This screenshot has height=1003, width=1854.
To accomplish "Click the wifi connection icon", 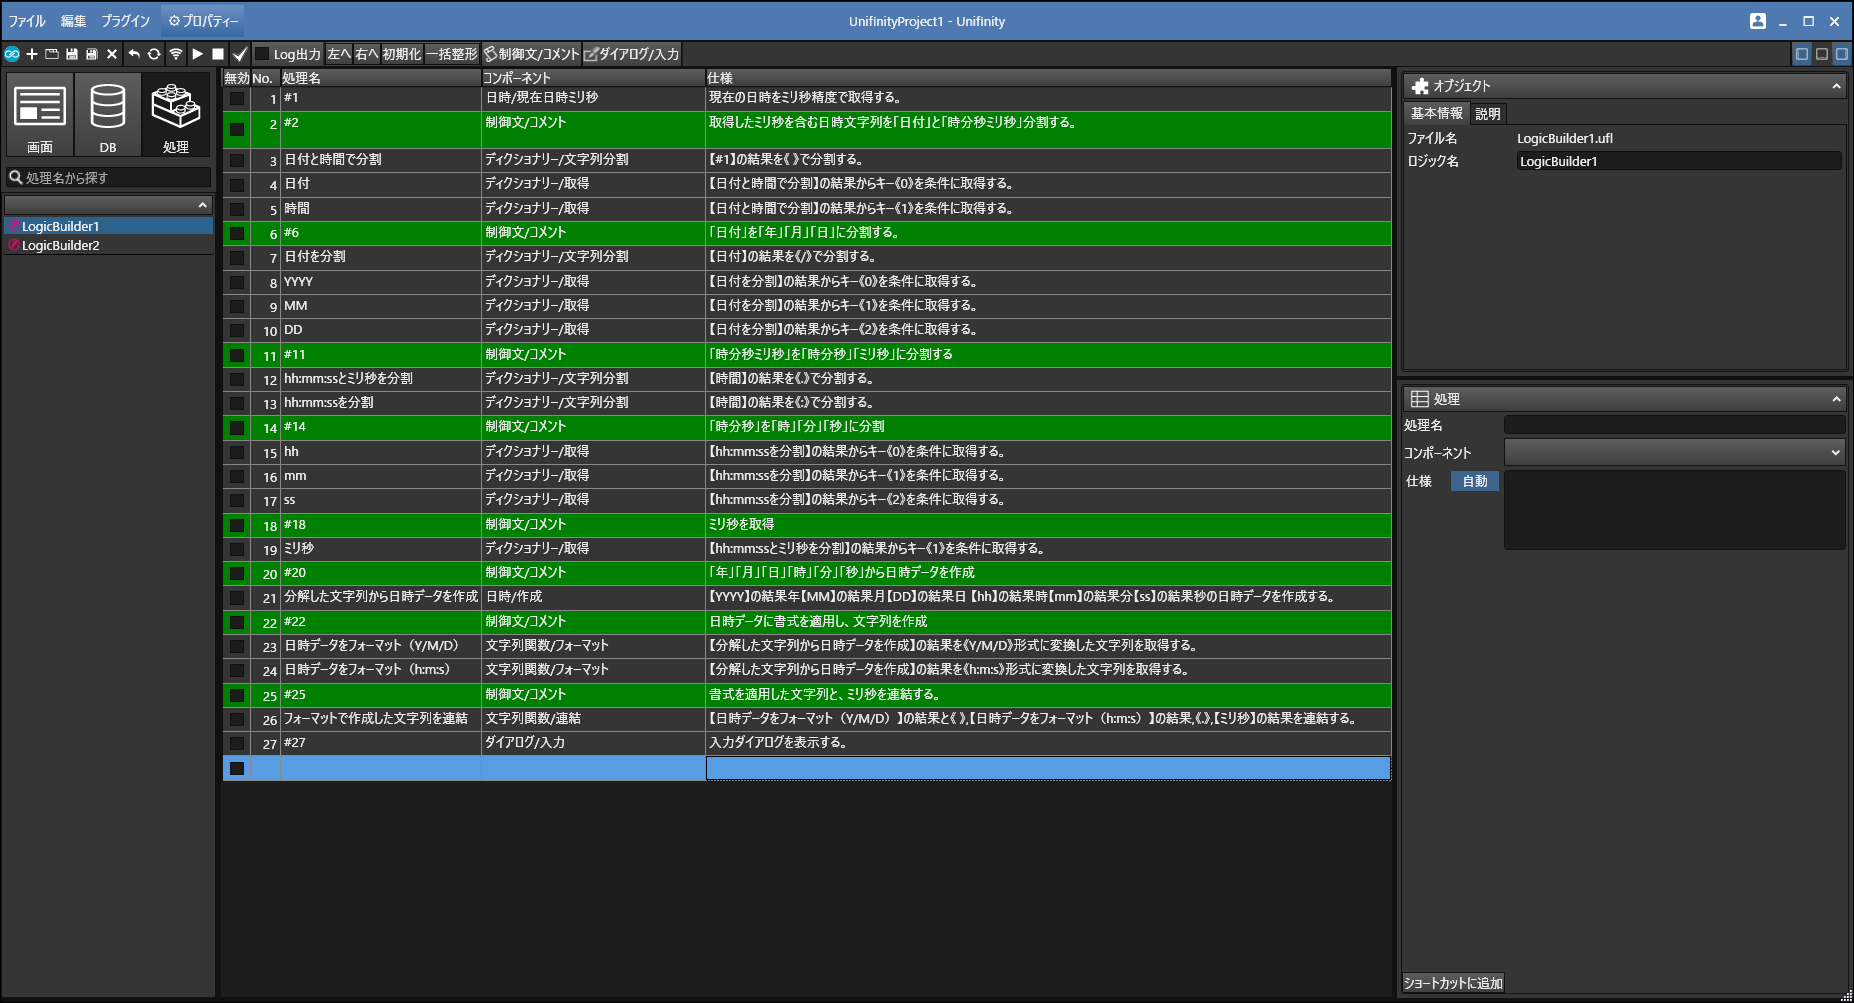I will 176,54.
